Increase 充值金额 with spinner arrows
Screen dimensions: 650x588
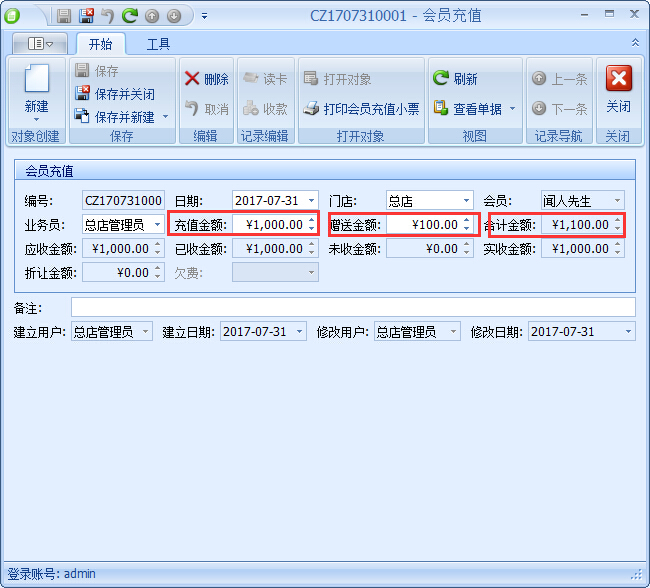click(311, 221)
